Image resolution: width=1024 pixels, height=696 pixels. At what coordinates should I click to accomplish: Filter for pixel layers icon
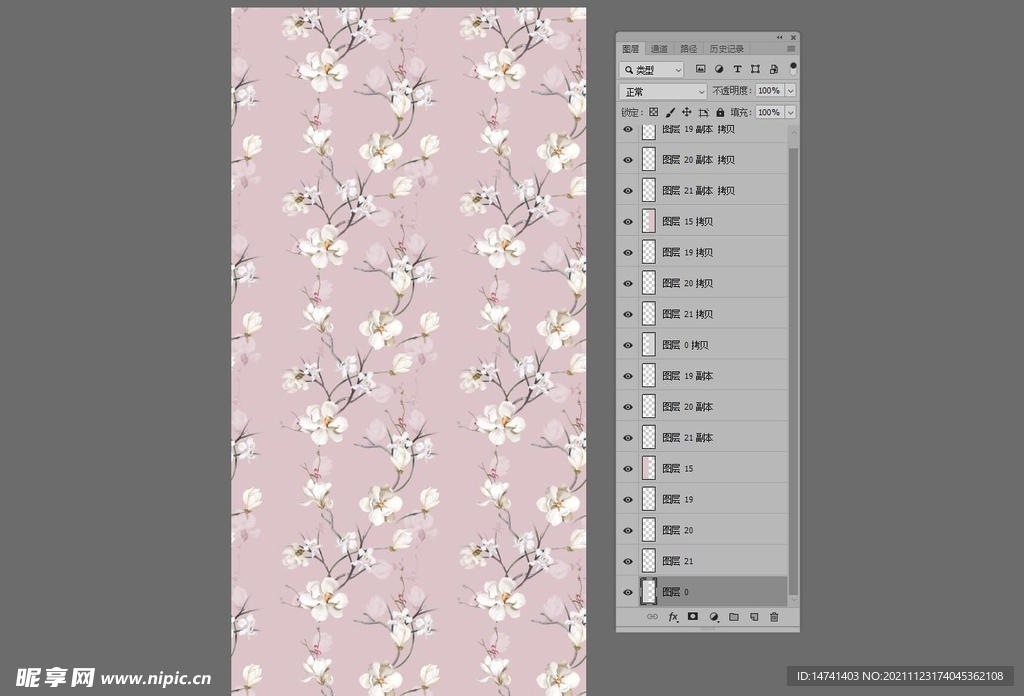700,69
